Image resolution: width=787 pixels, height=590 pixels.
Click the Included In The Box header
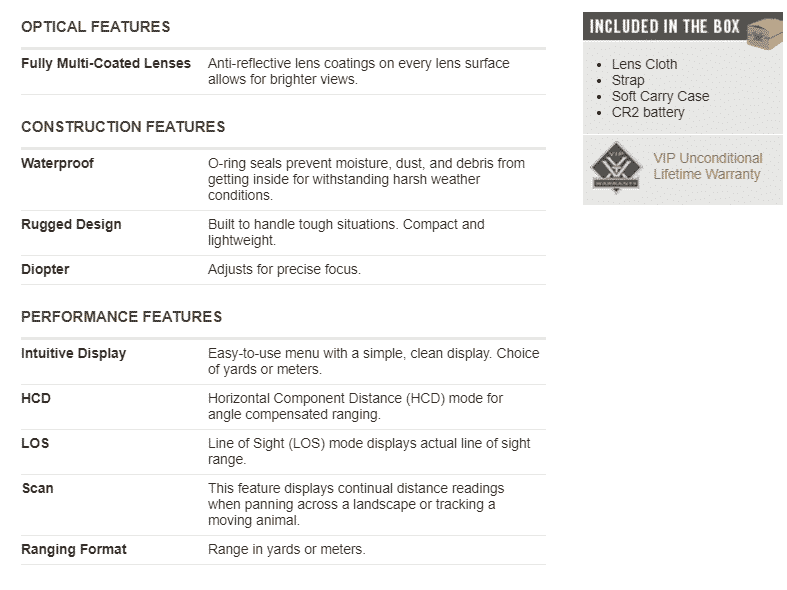coord(663,27)
